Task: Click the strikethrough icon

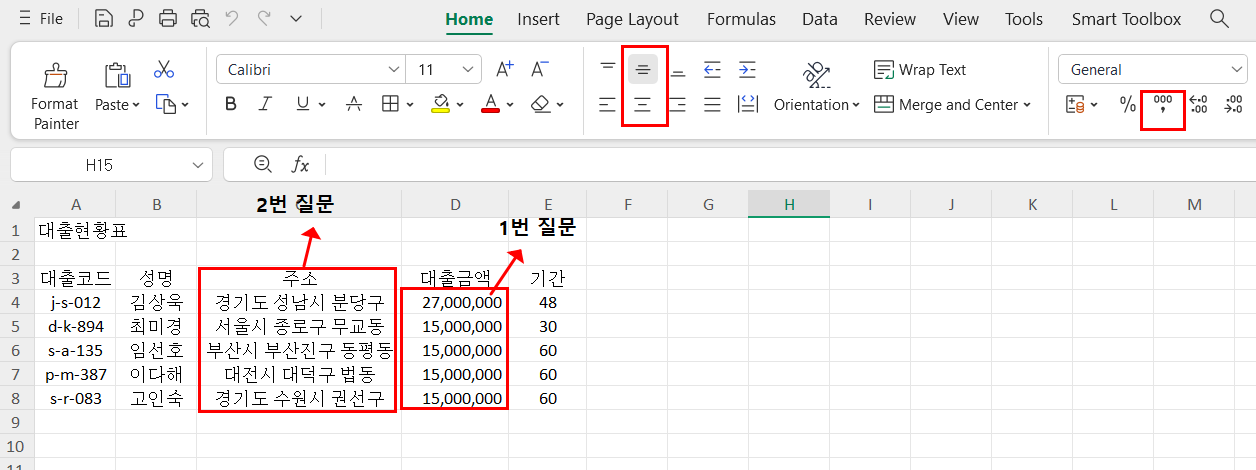Action: (354, 104)
